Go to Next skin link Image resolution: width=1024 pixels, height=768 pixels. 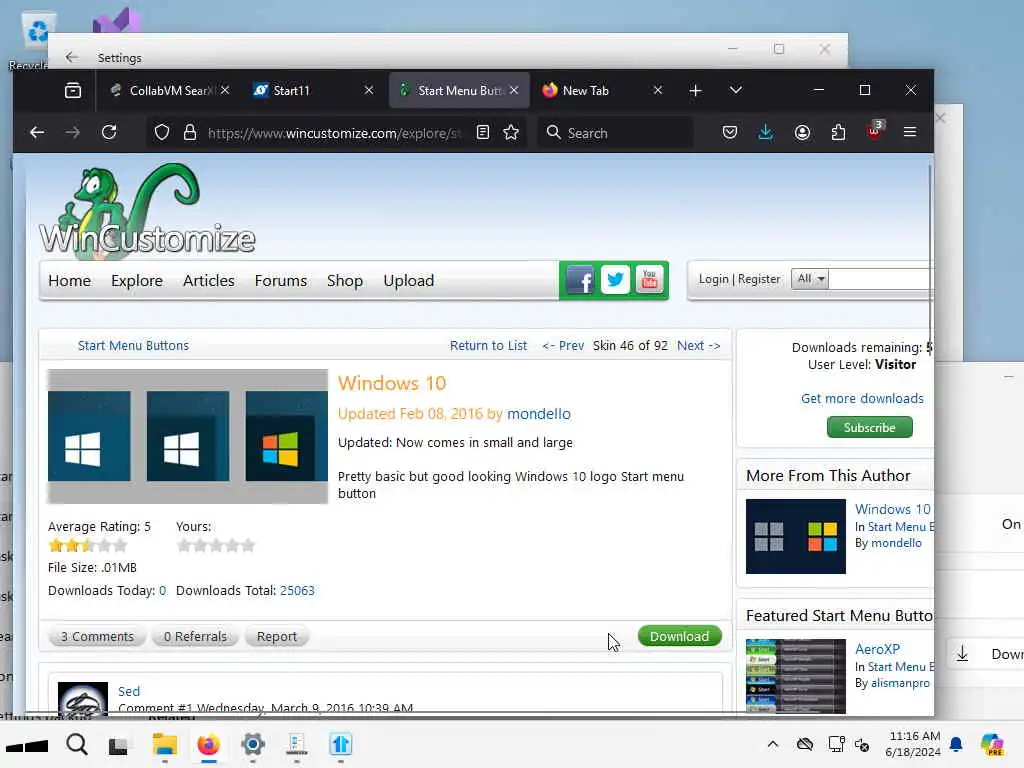coord(699,345)
